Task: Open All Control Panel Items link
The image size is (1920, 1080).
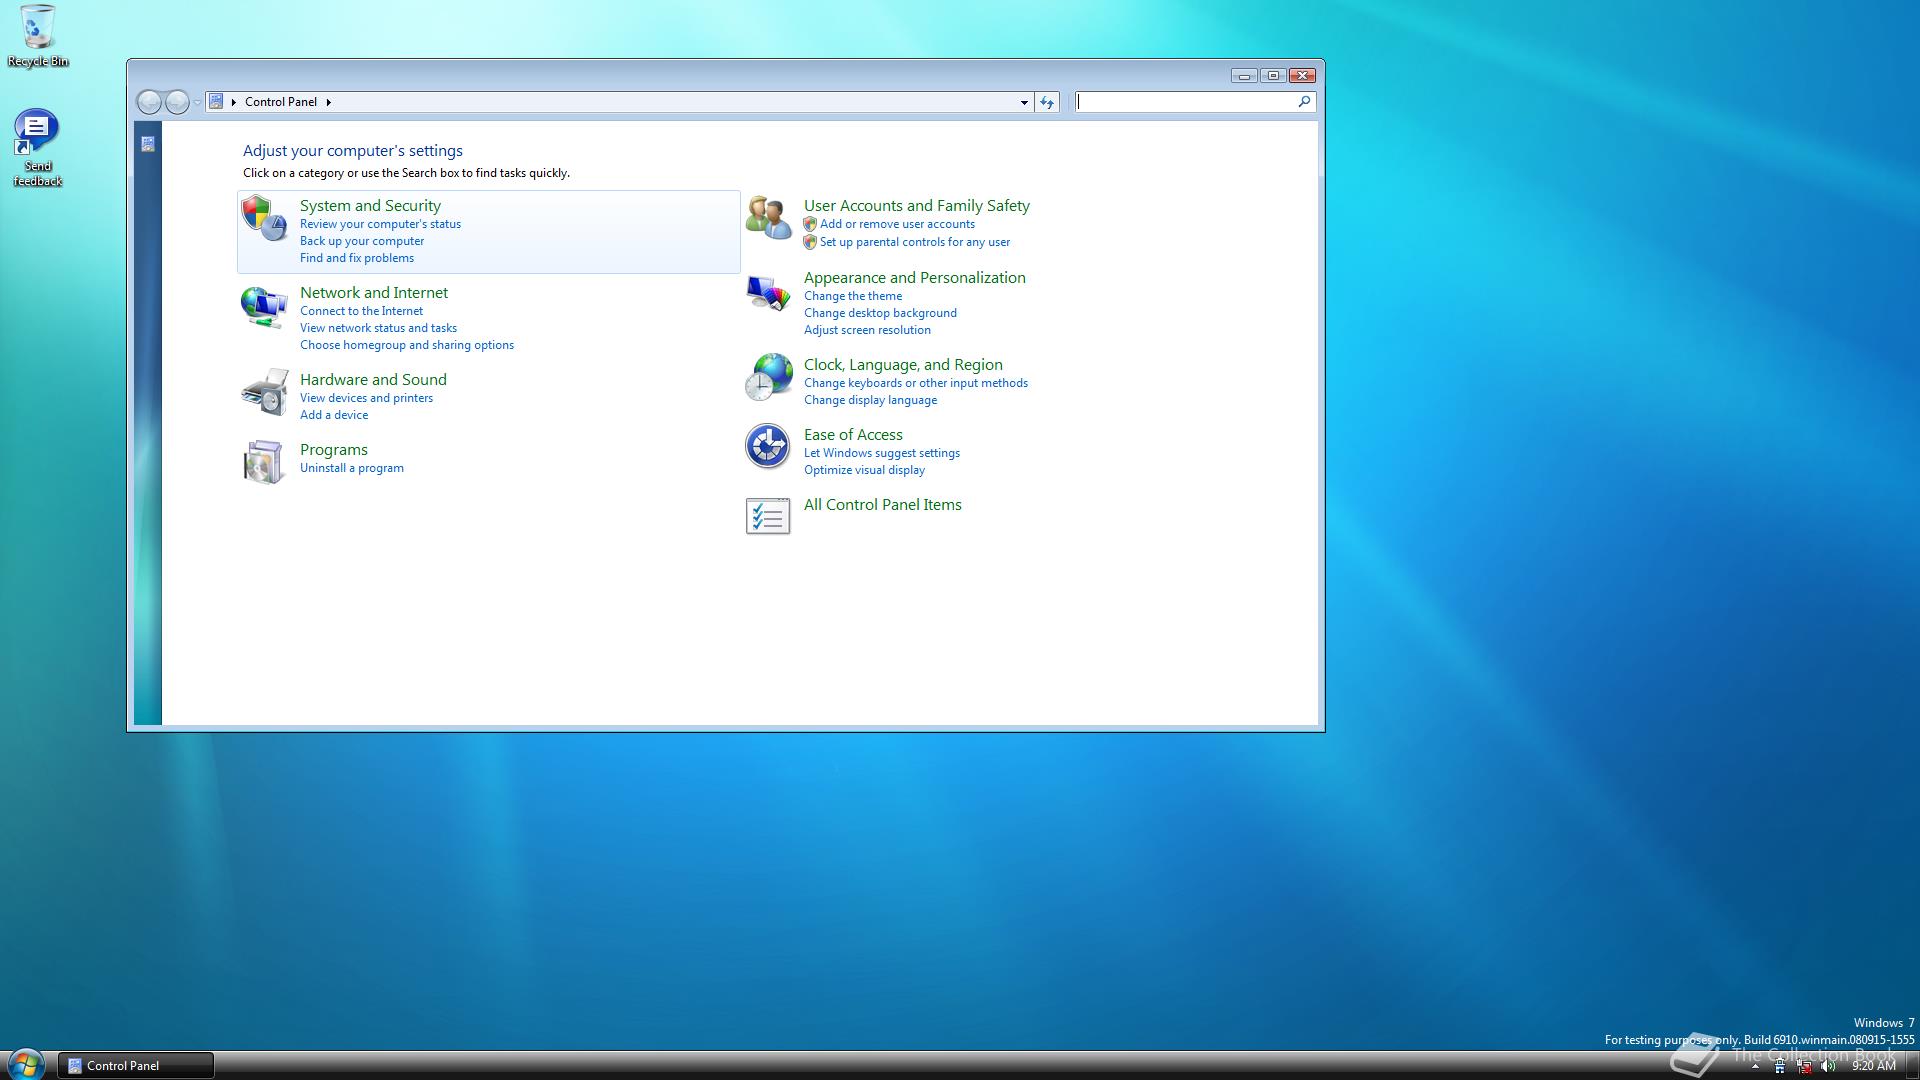Action: click(883, 504)
